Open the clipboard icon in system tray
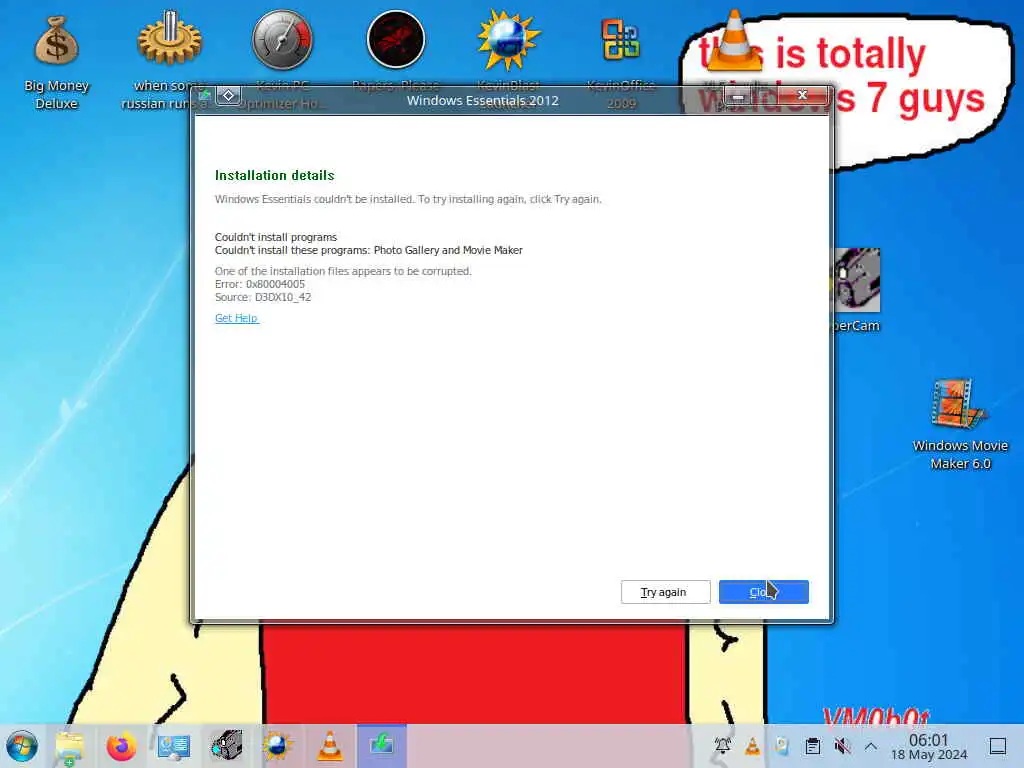This screenshot has height=768, width=1024. click(812, 746)
